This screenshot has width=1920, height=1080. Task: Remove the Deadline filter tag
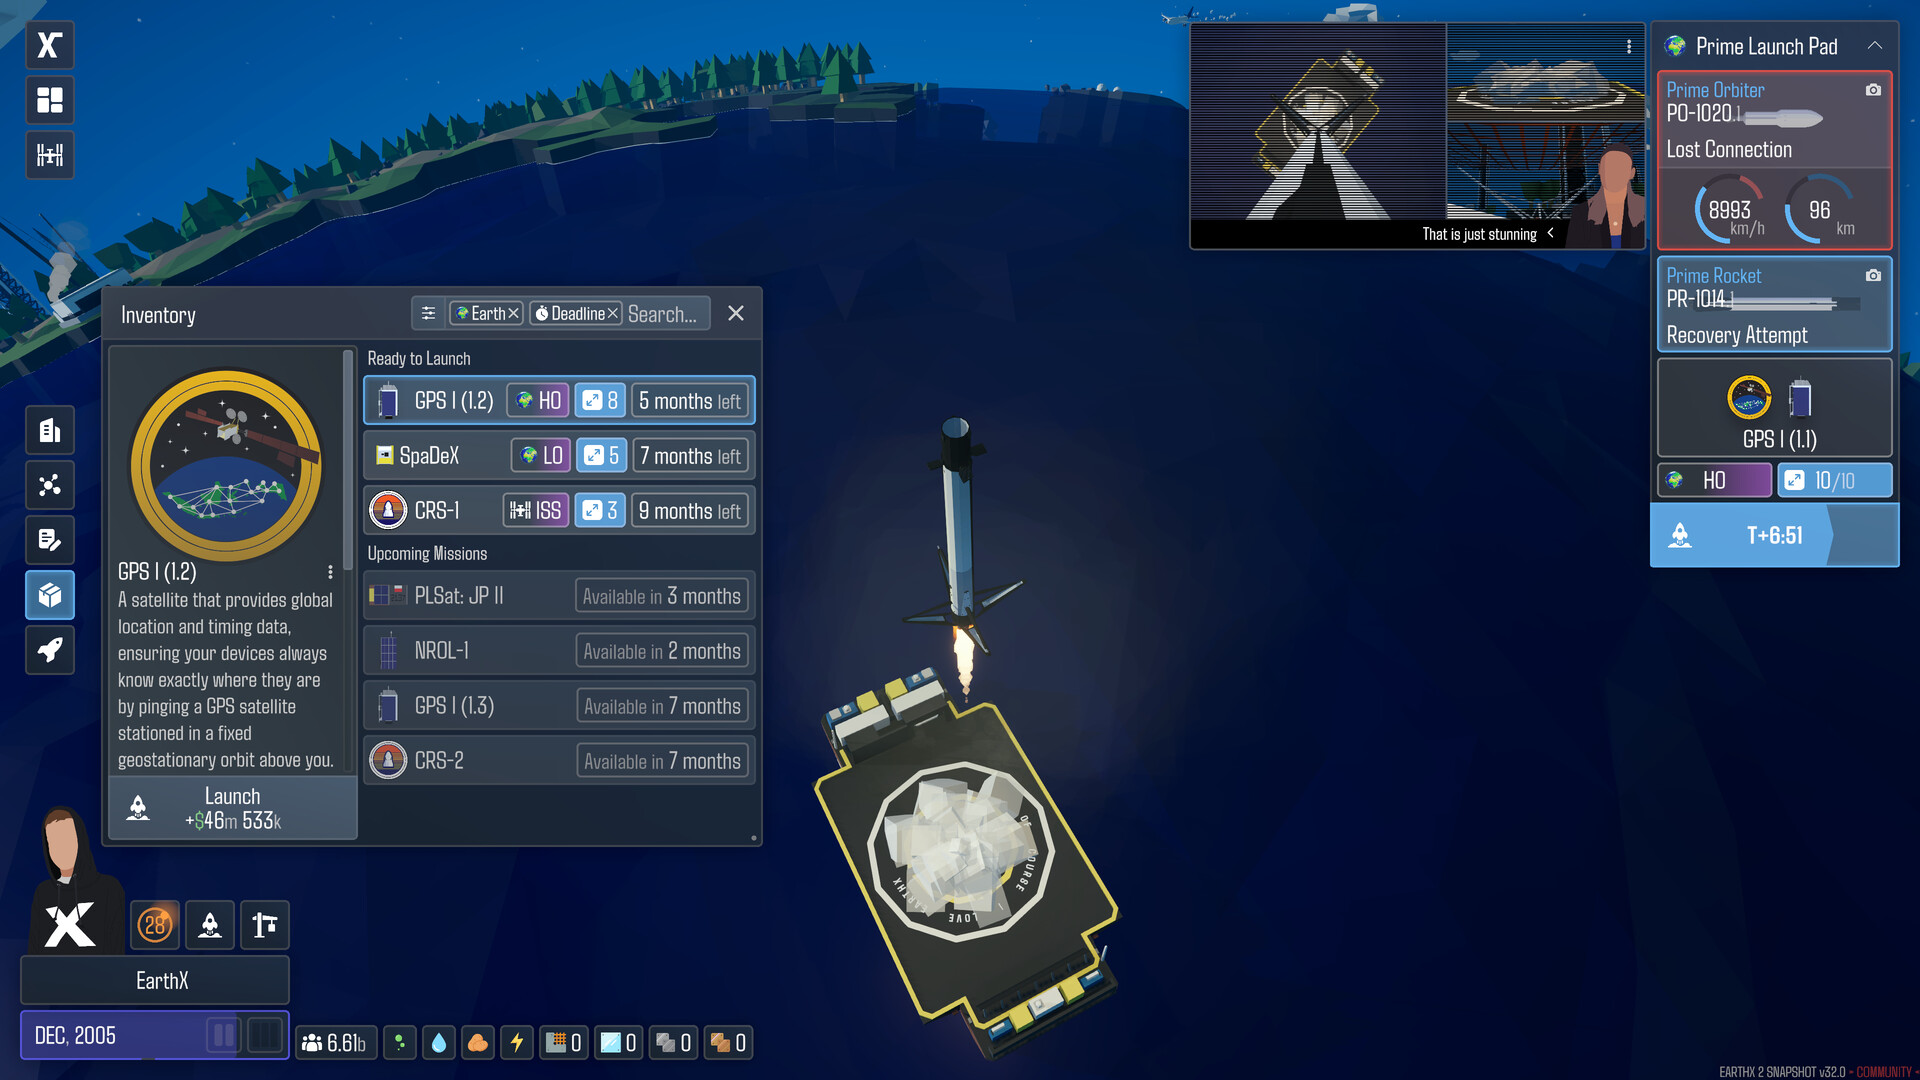[x=613, y=314]
